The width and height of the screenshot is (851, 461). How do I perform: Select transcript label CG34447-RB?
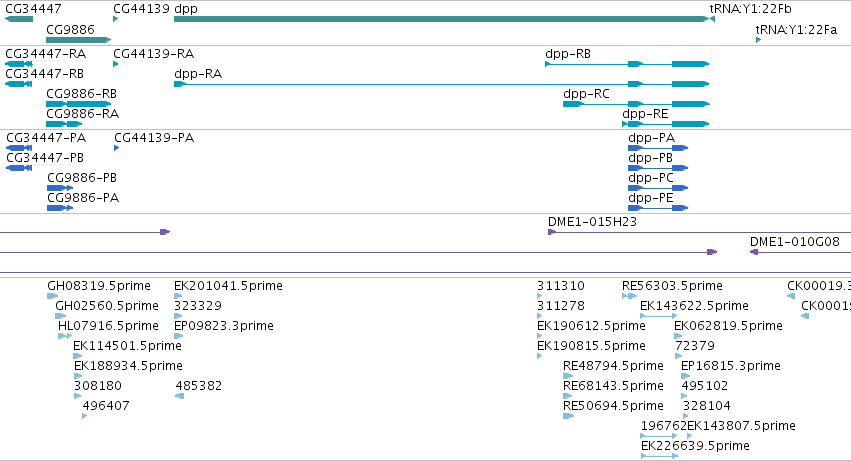coord(45,73)
